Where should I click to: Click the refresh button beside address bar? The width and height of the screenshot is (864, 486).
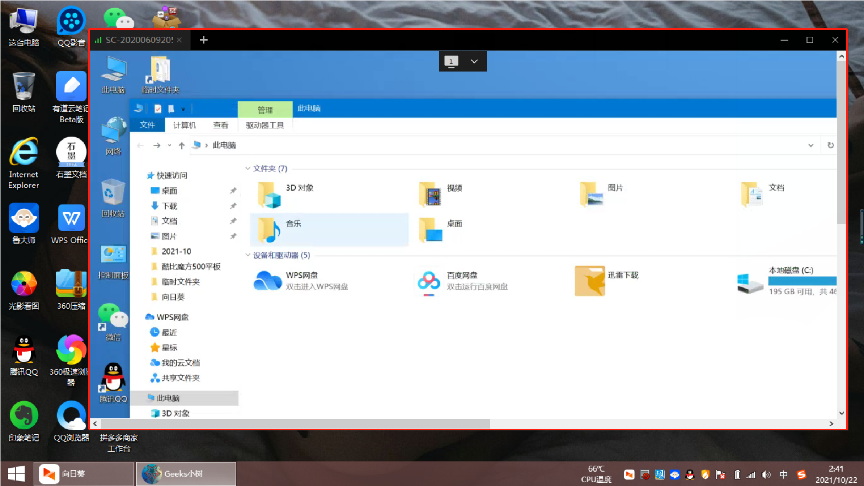830,145
